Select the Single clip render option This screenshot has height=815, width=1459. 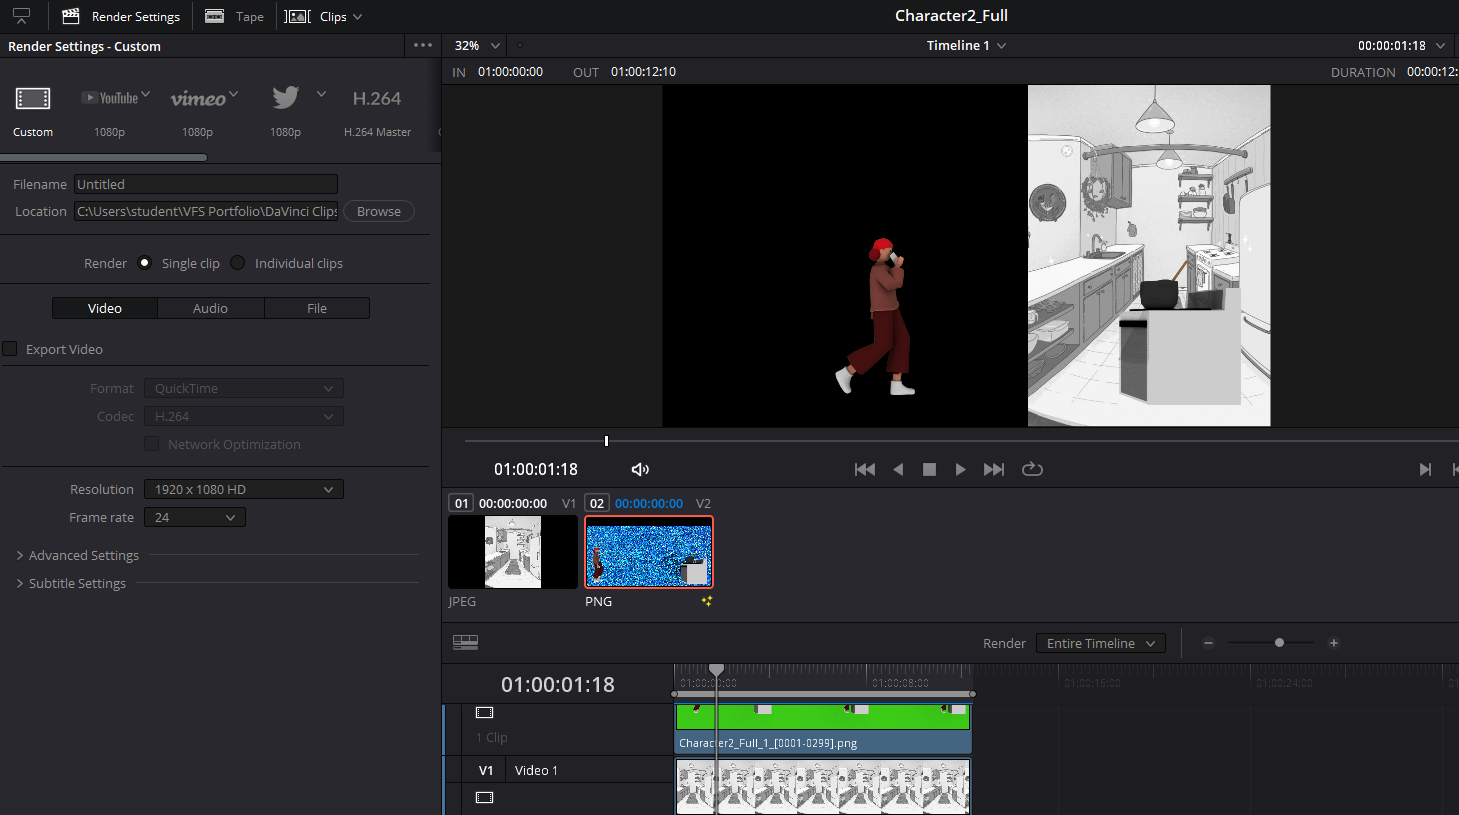[145, 263]
